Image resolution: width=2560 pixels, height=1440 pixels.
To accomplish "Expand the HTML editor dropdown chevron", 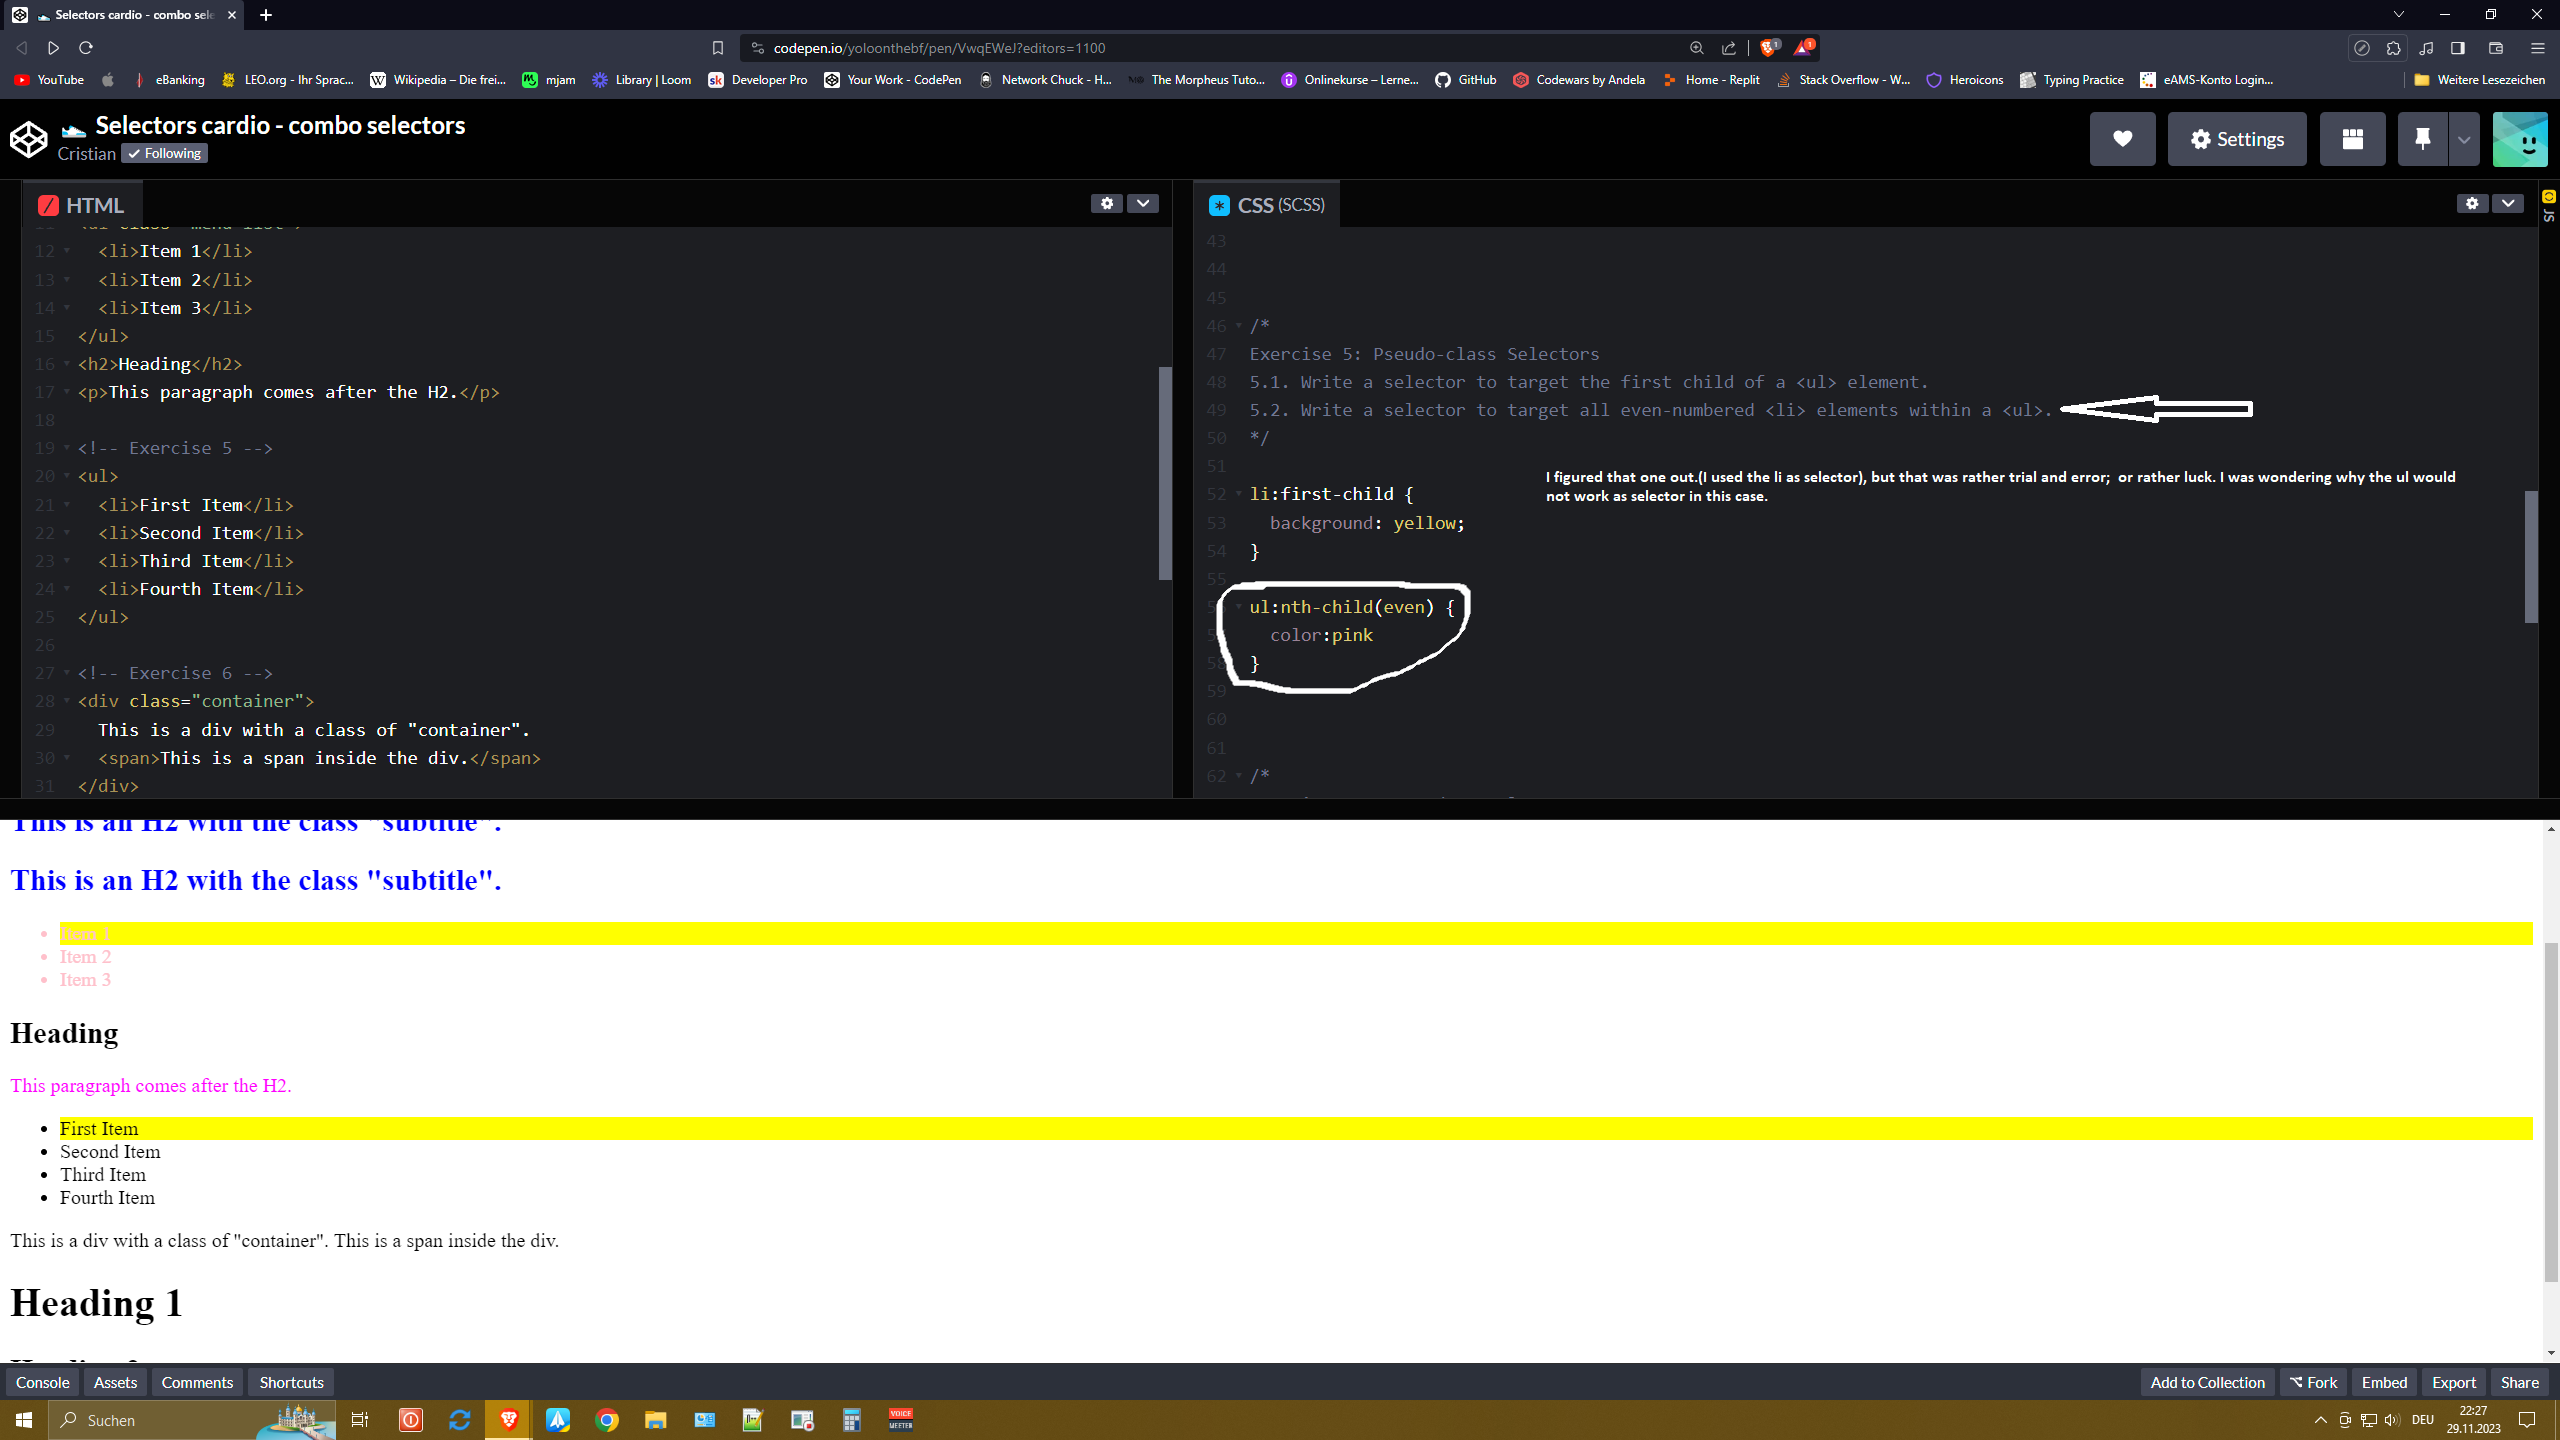I will point(1142,203).
